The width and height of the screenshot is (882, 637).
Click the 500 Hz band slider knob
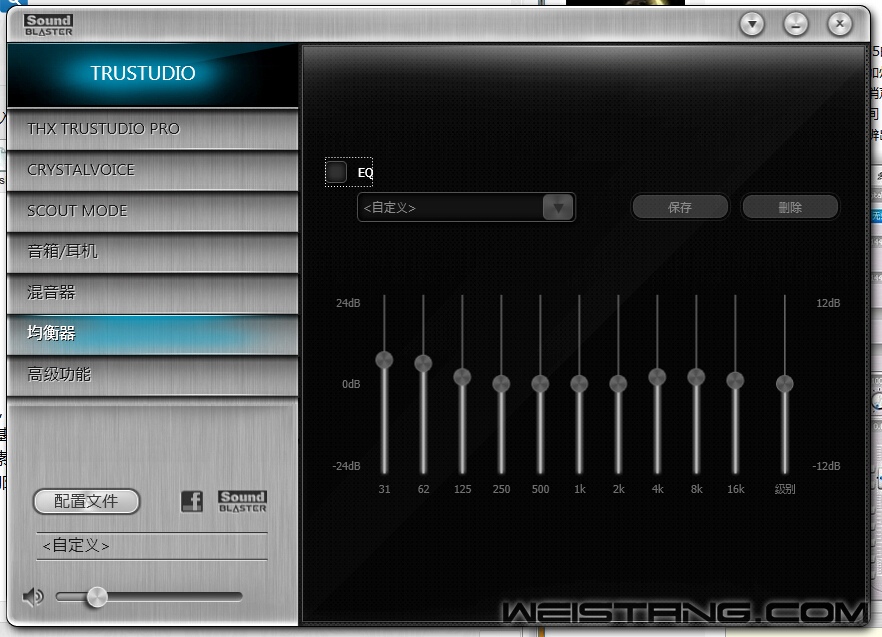click(540, 384)
